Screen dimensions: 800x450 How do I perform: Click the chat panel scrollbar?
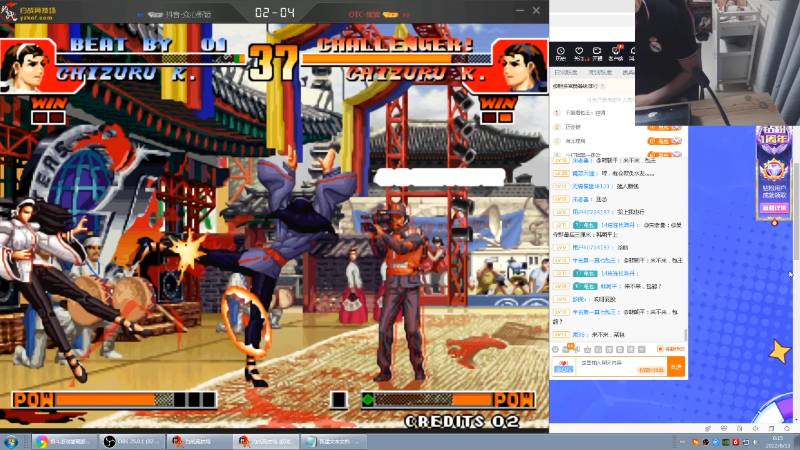click(686, 335)
